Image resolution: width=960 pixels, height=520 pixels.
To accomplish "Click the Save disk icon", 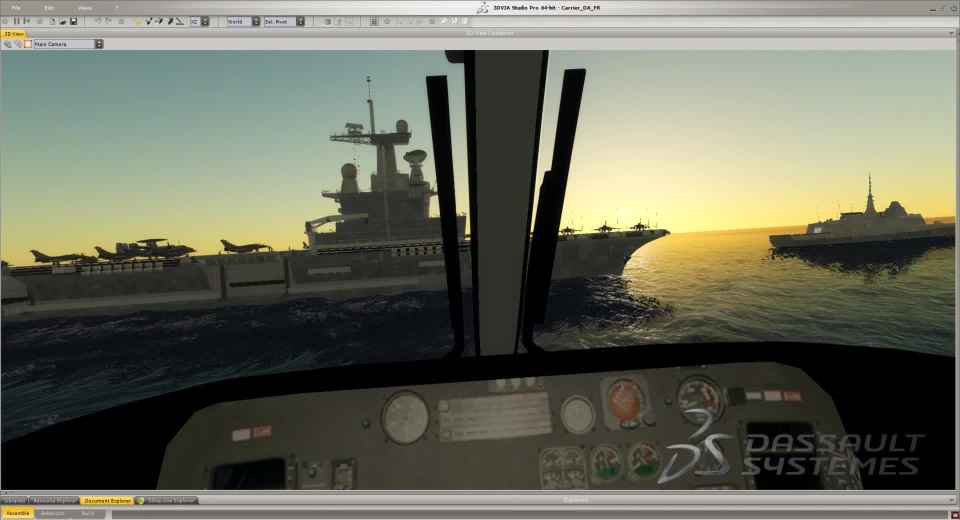I will tap(73, 21).
